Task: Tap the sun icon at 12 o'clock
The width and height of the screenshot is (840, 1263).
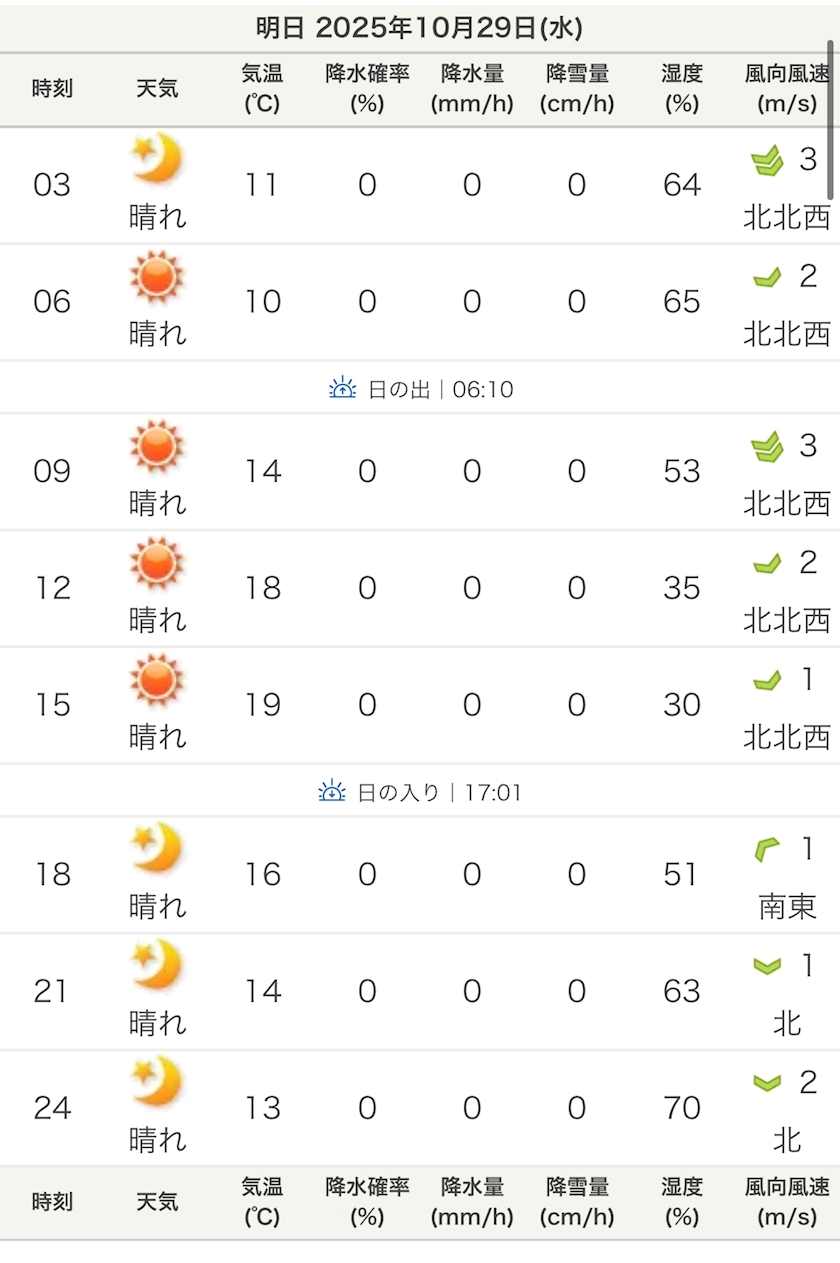Action: pos(157,563)
